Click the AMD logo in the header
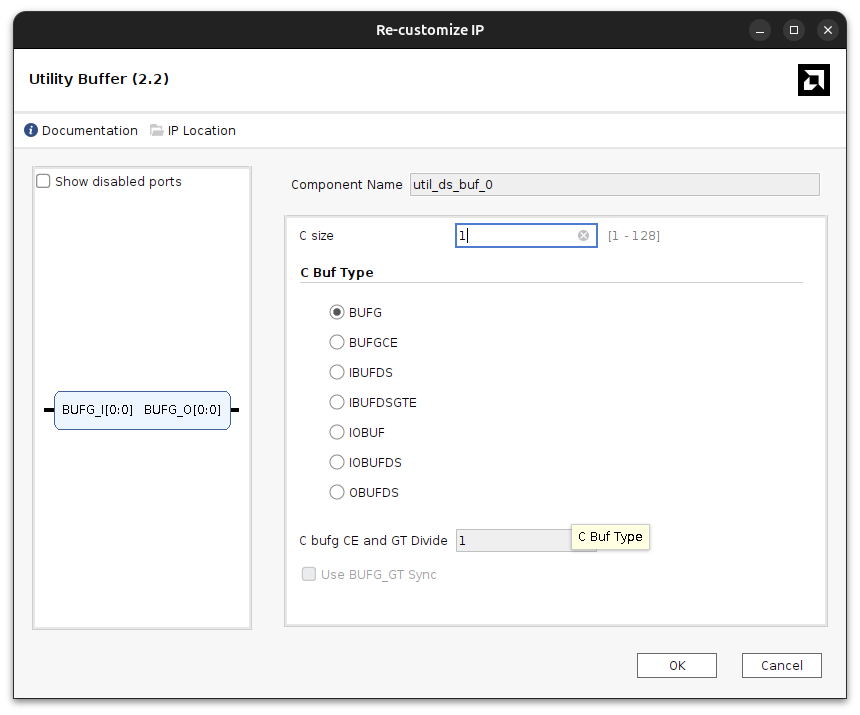This screenshot has width=860, height=715. coord(813,79)
